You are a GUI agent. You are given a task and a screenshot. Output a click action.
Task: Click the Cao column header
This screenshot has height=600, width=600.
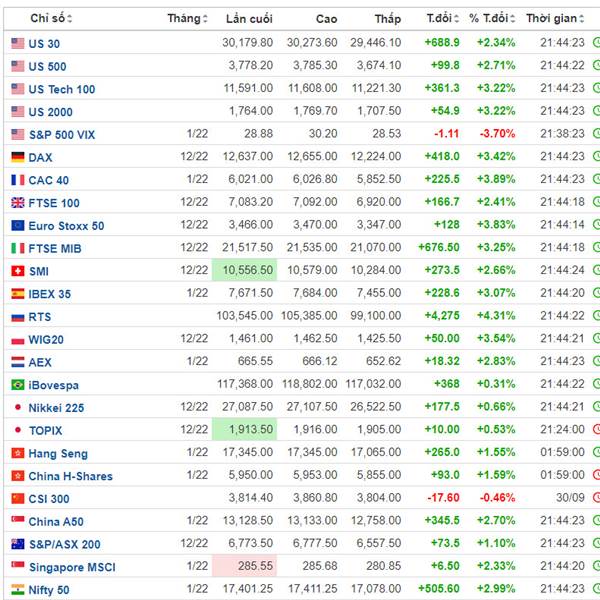[x=326, y=19]
